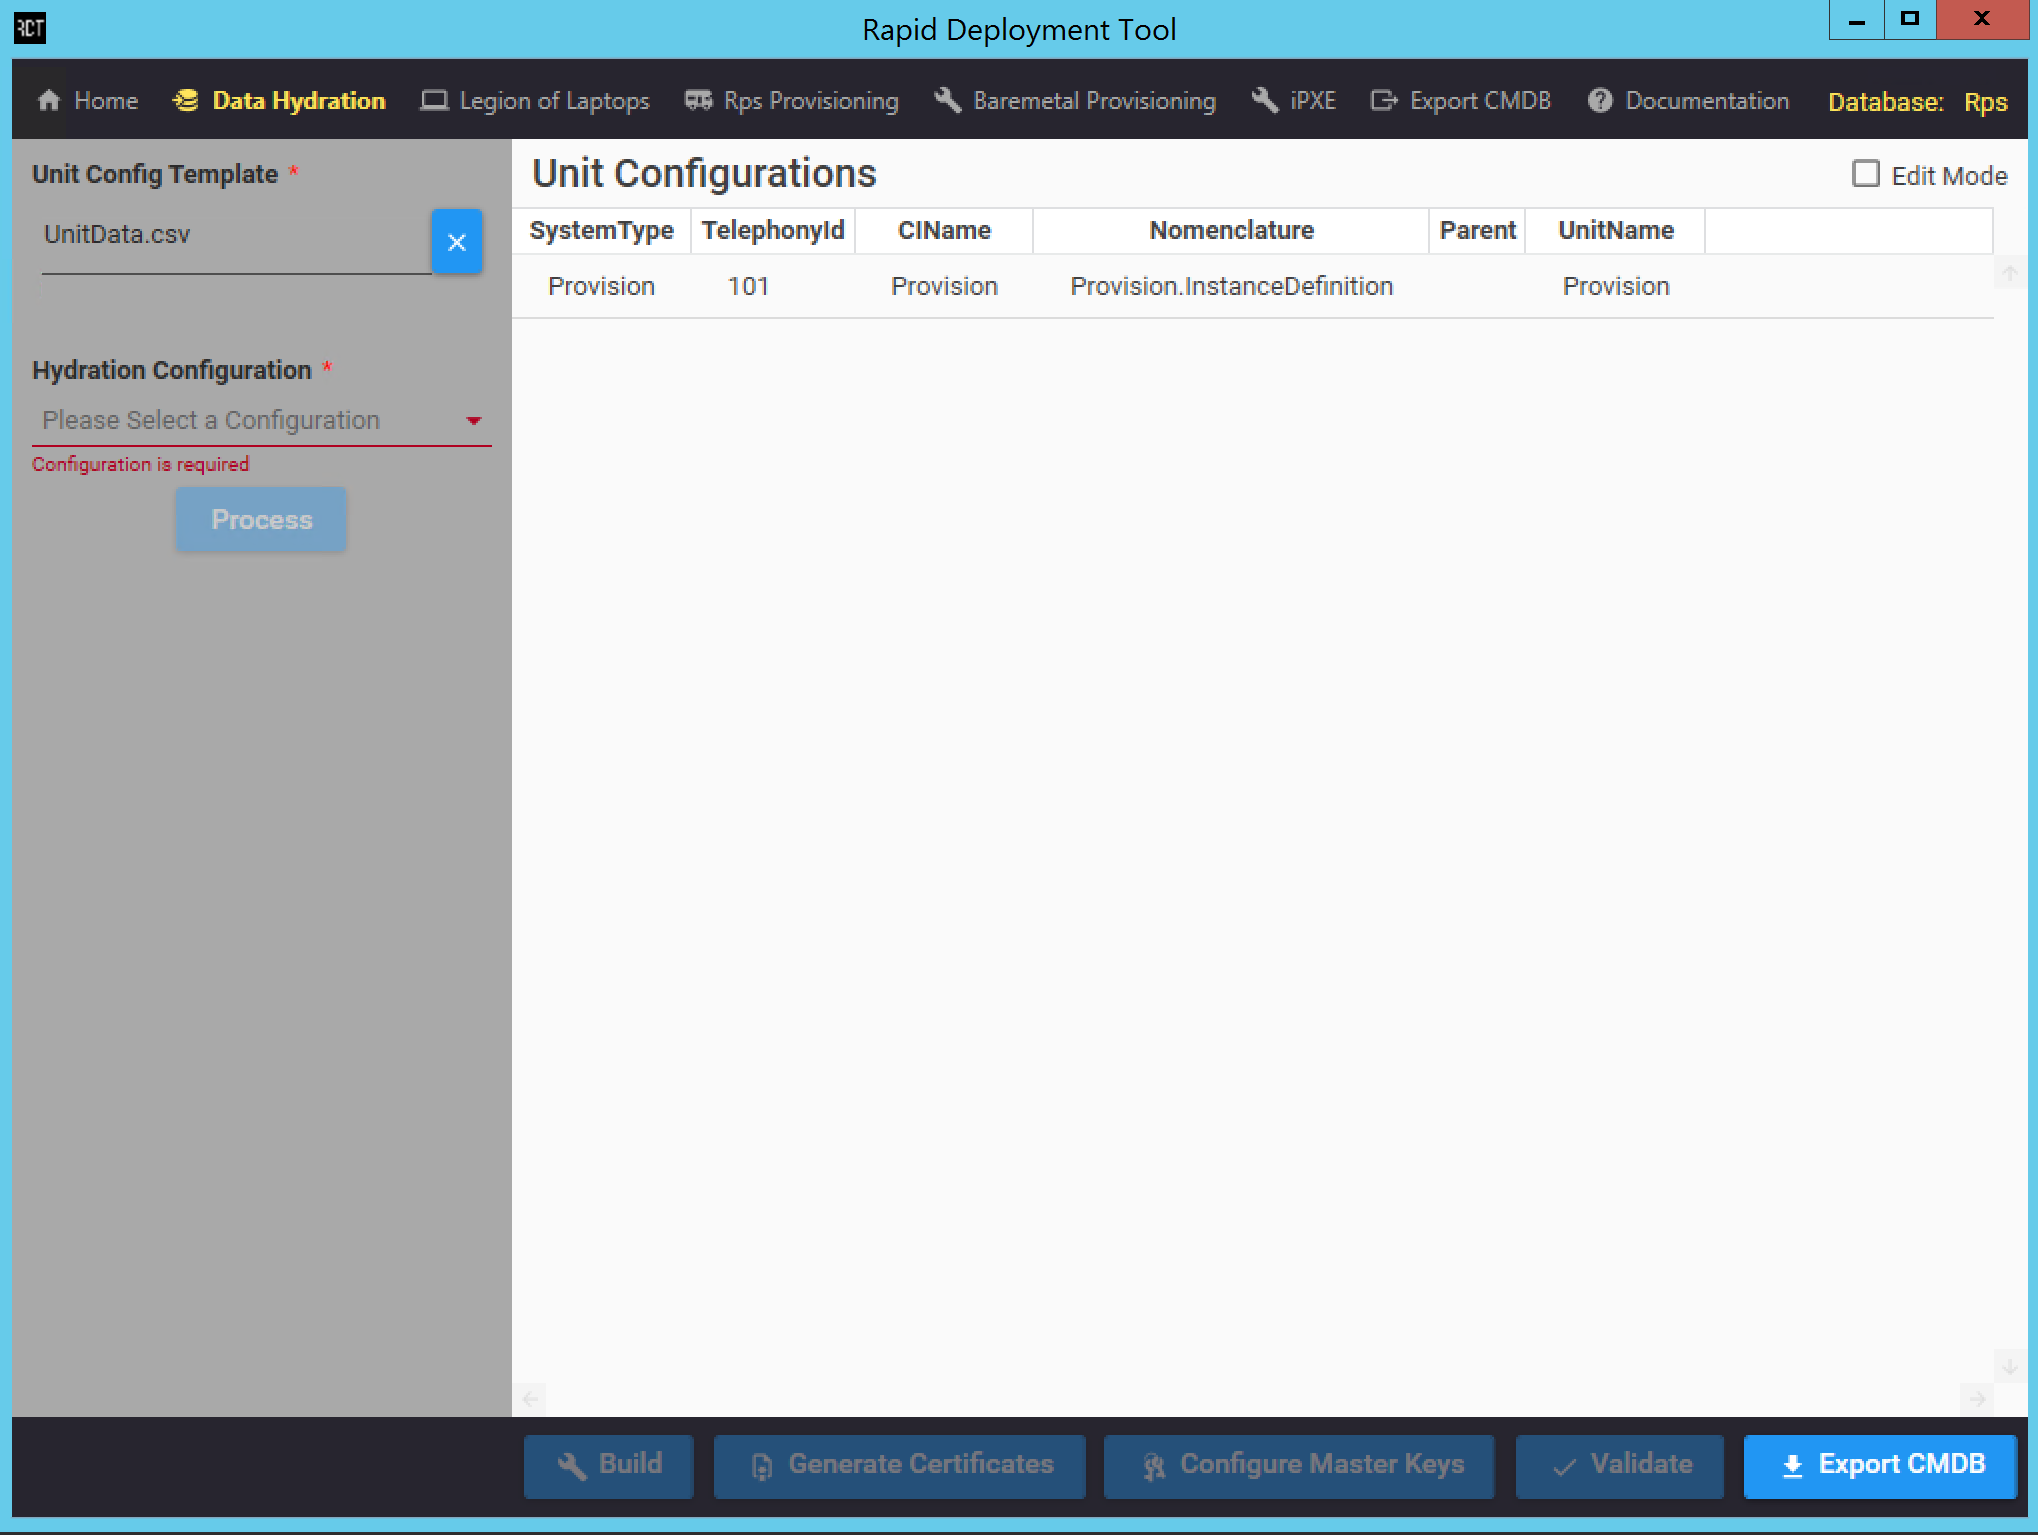Select the Hydration Configuration dropdown
This screenshot has width=2038, height=1535.
click(x=258, y=419)
